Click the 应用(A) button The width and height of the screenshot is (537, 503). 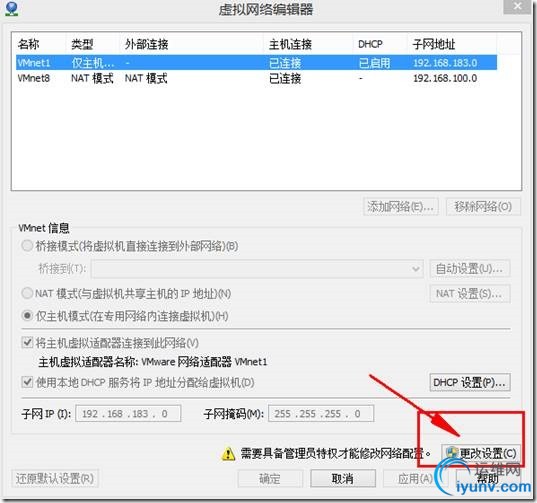point(414,478)
